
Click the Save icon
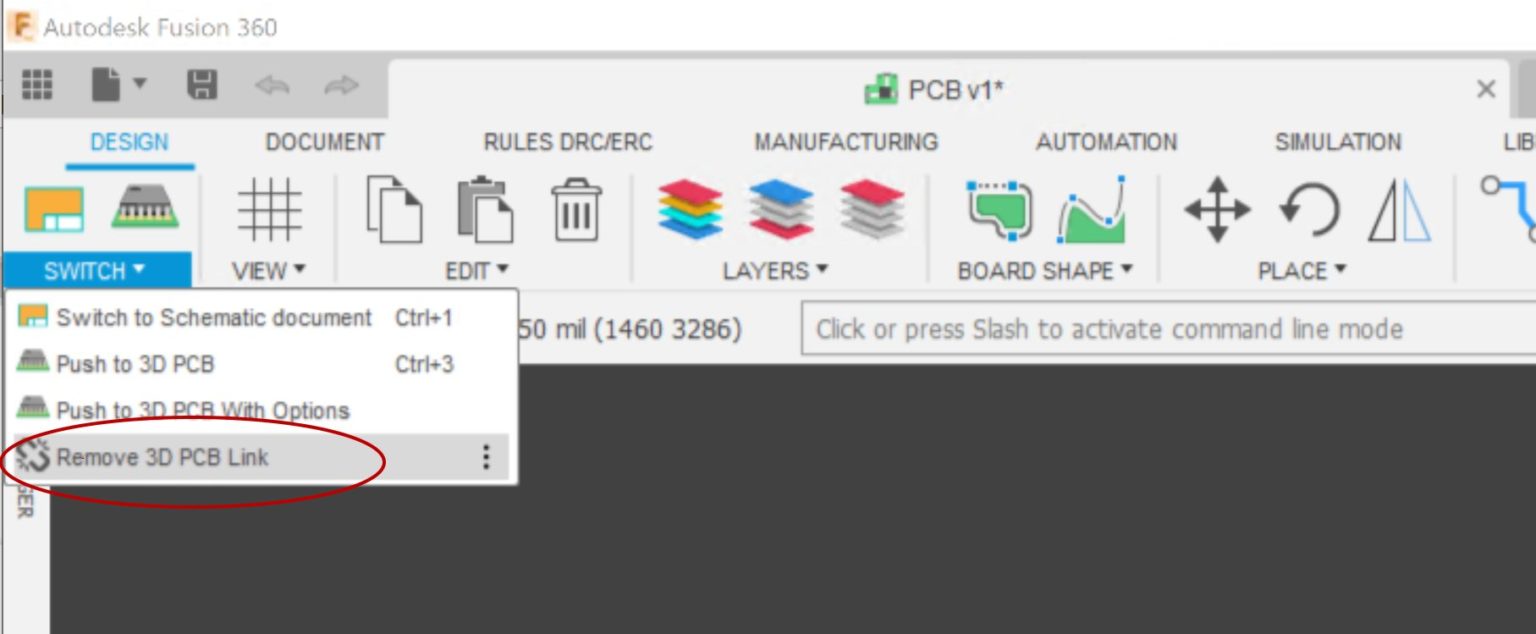[x=203, y=86]
